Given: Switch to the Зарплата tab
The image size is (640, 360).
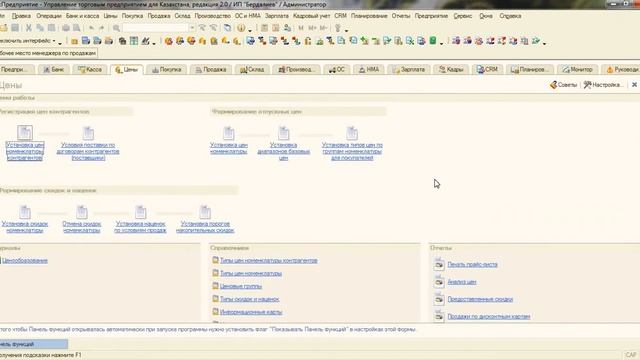Looking at the screenshot, I should 409,69.
